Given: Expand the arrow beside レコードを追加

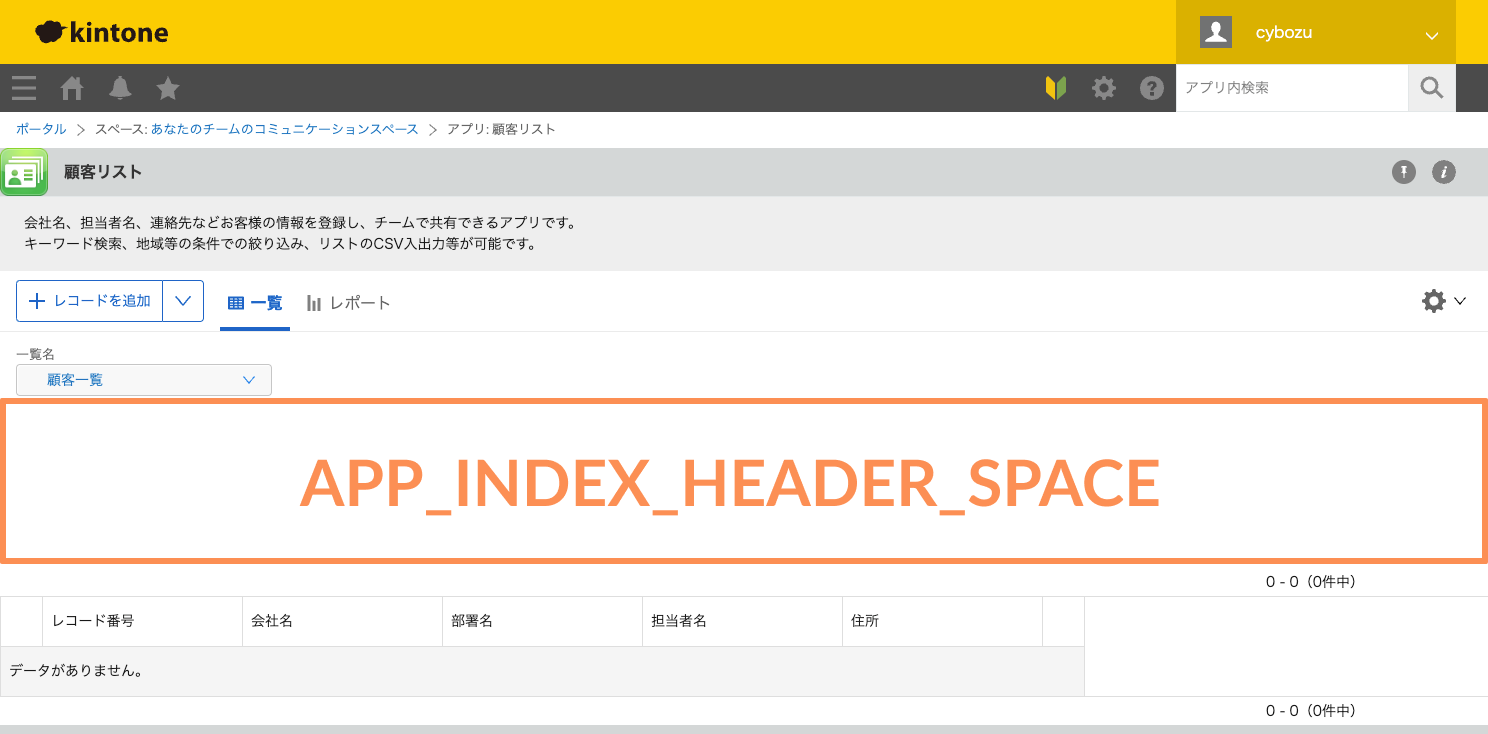Looking at the screenshot, I should click(x=183, y=301).
